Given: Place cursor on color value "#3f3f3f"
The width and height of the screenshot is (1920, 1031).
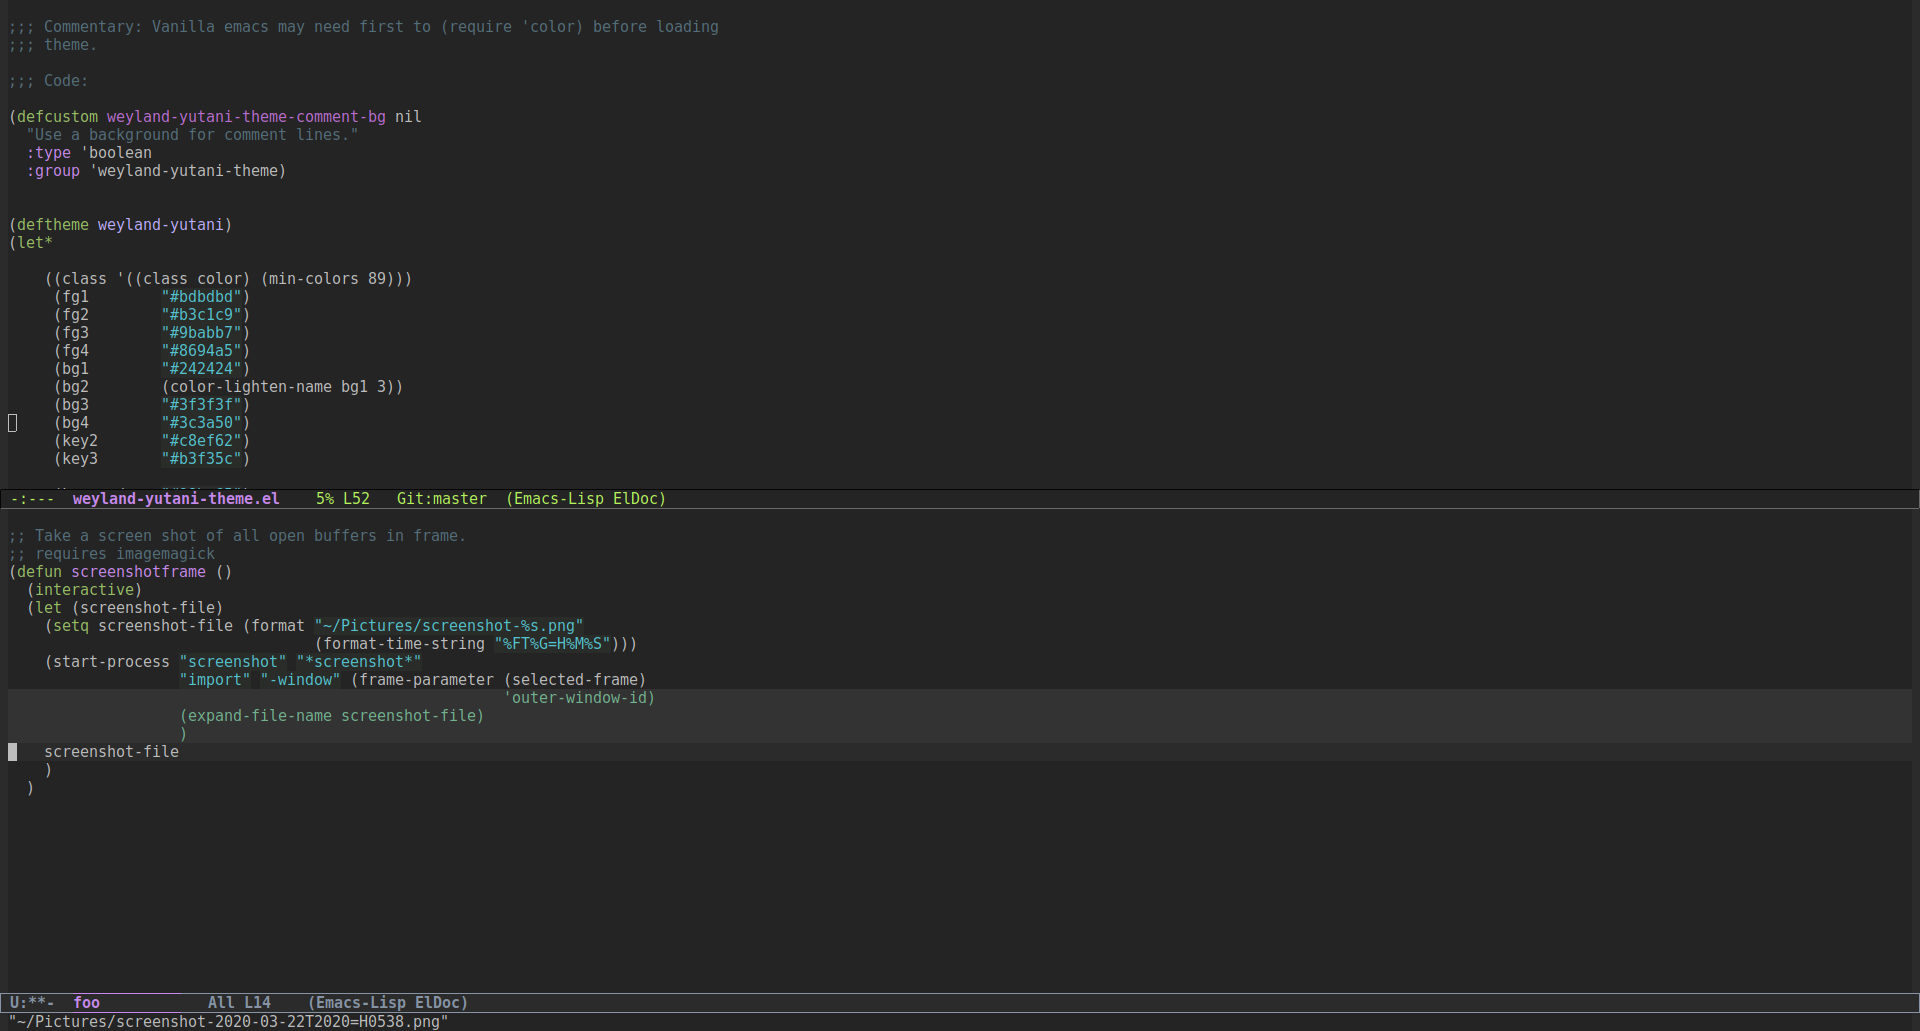Looking at the screenshot, I should (x=202, y=404).
